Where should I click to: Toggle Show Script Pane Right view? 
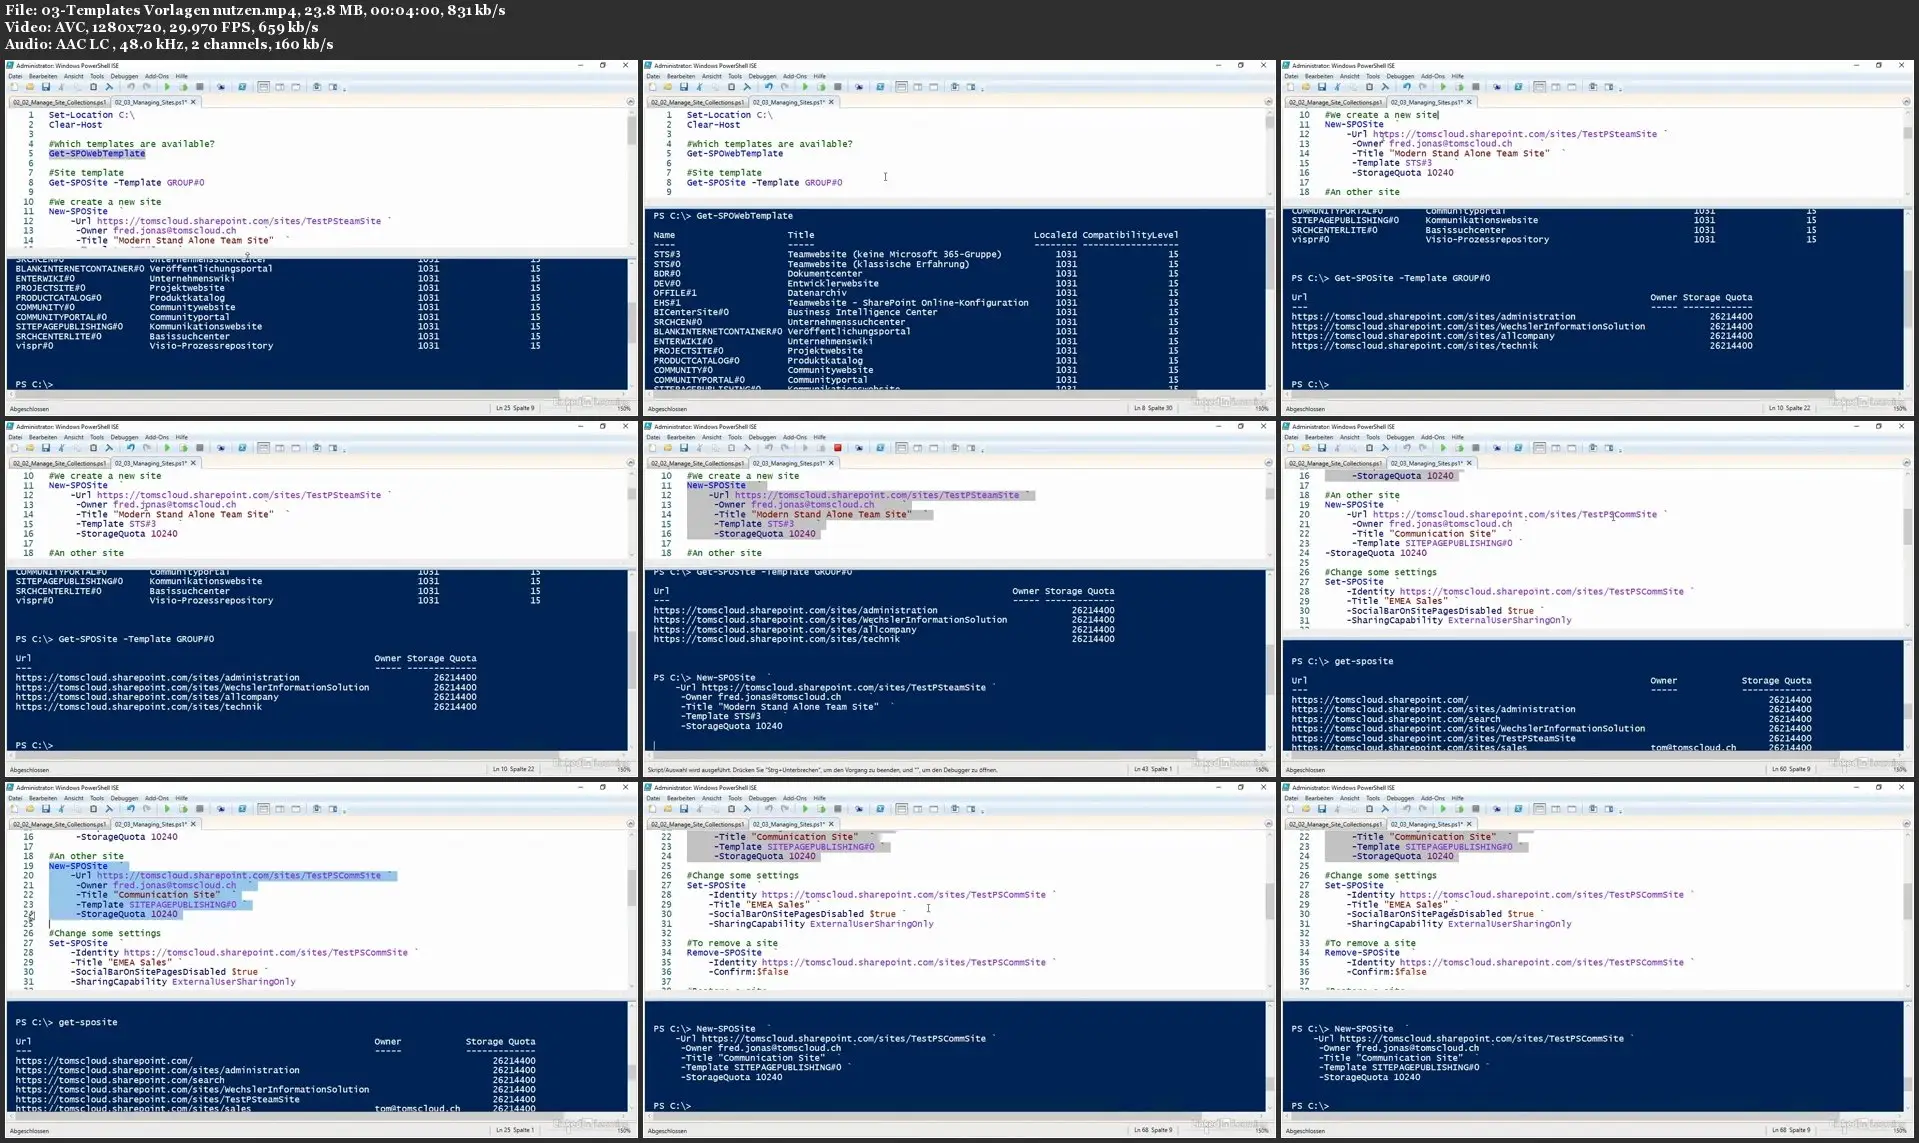coord(280,89)
